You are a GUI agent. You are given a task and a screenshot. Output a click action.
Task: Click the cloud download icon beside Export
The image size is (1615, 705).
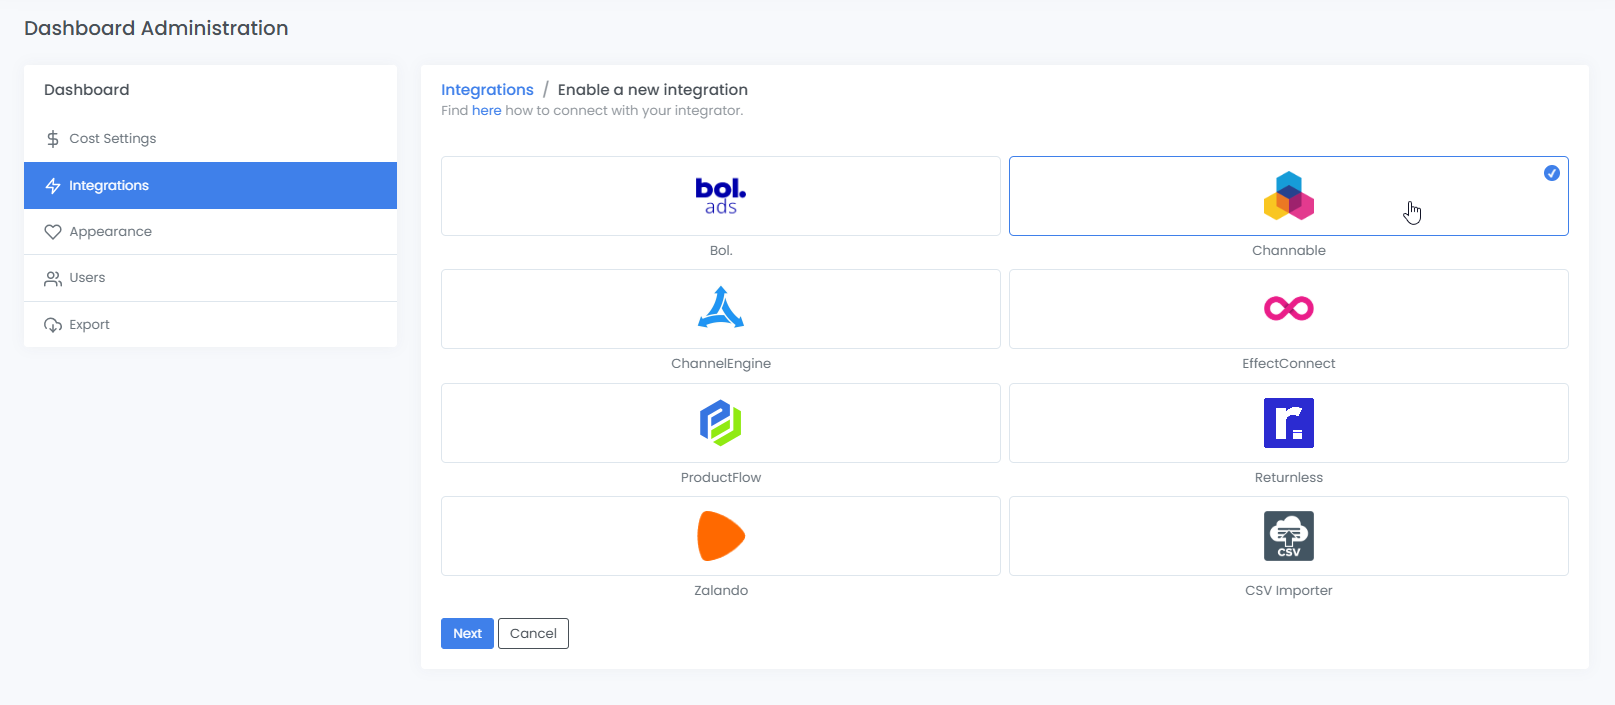[x=53, y=325]
